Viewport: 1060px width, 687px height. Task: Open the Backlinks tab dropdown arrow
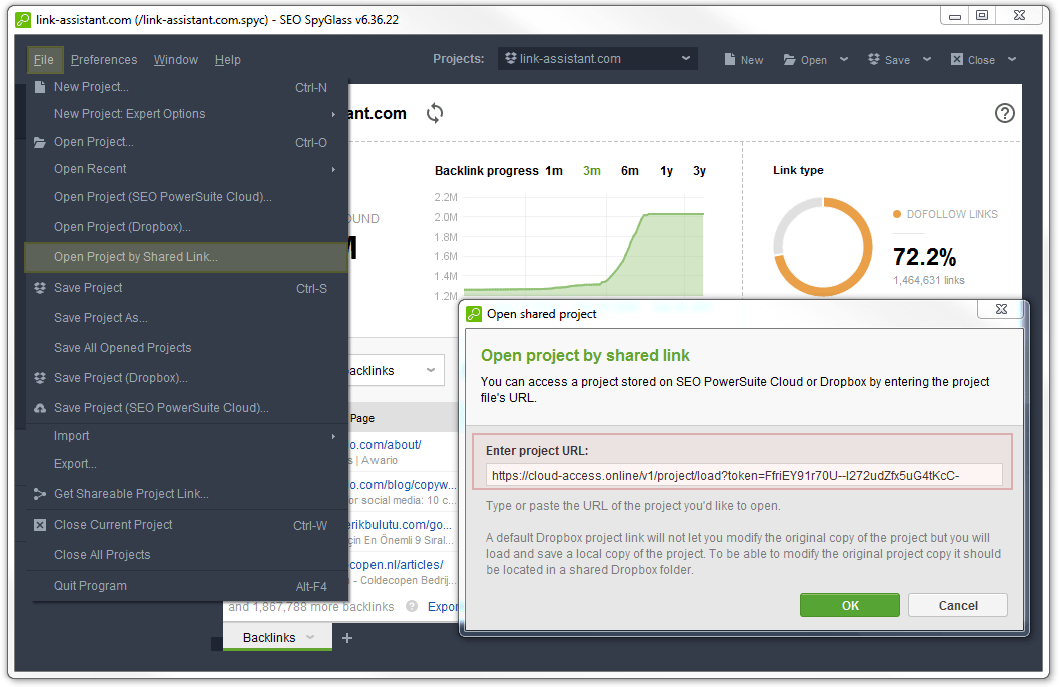coord(310,637)
